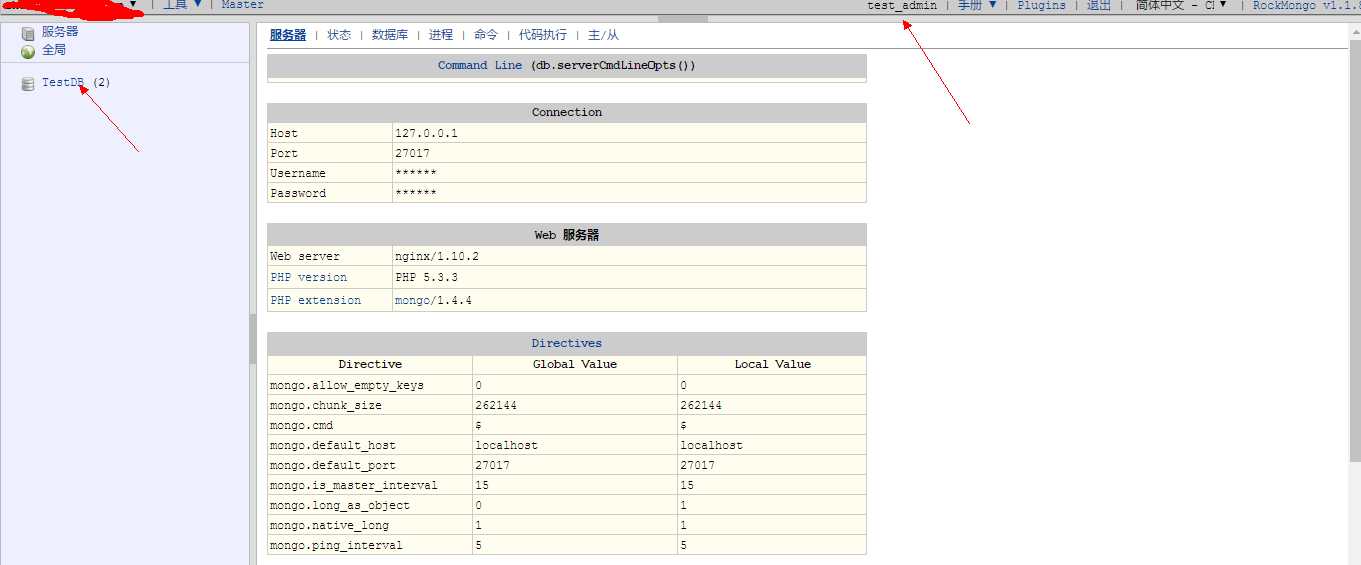Viewport: 1361px width, 565px height.
Task: Click the PHP extension link
Action: pyautogui.click(x=316, y=301)
